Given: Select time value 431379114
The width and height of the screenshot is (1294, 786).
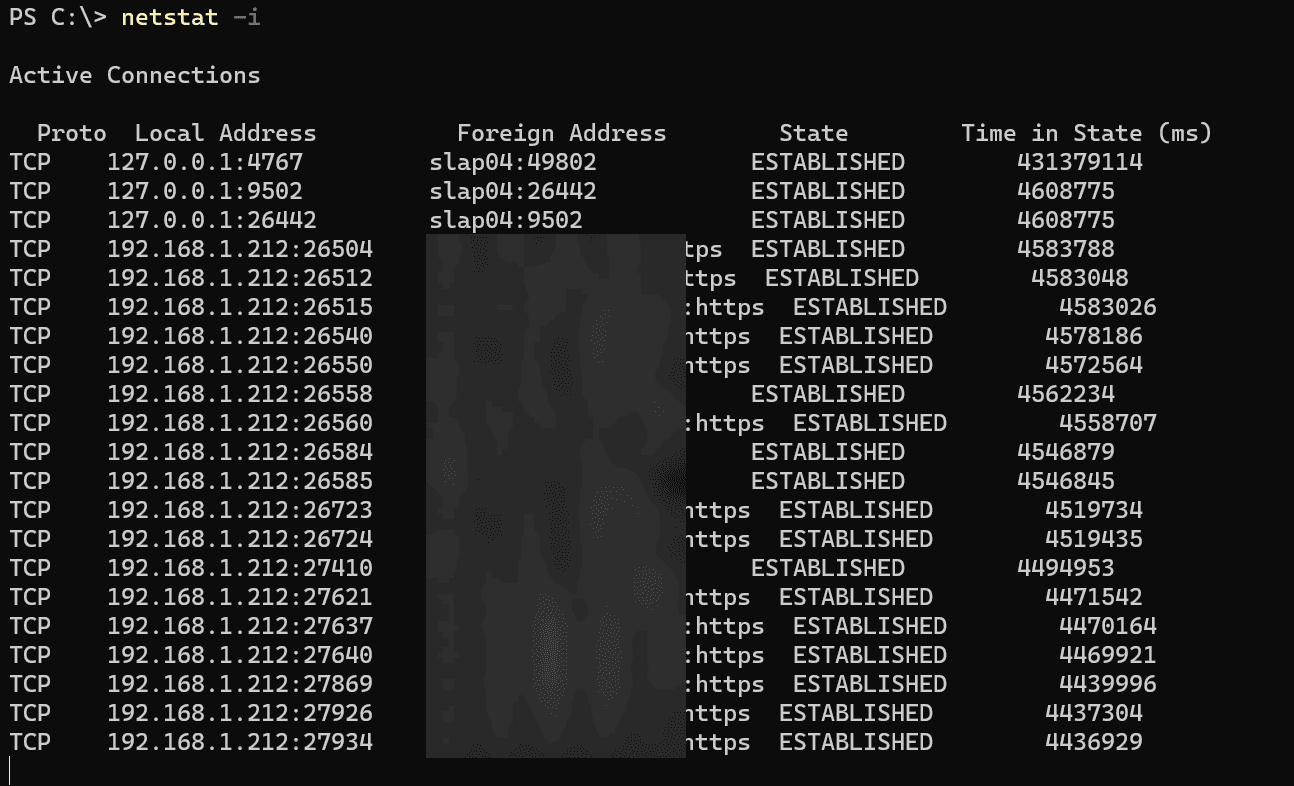Looking at the screenshot, I should [1080, 162].
